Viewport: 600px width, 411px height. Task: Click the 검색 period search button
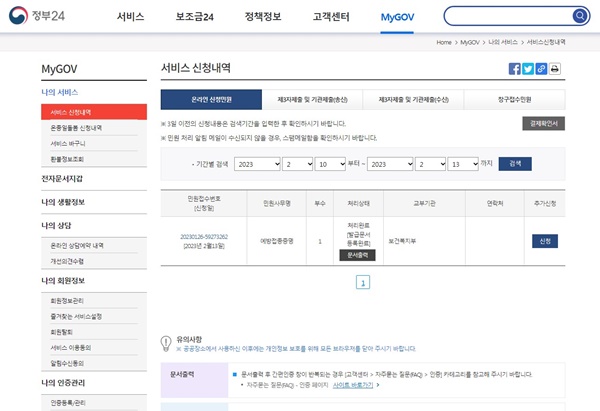click(515, 164)
